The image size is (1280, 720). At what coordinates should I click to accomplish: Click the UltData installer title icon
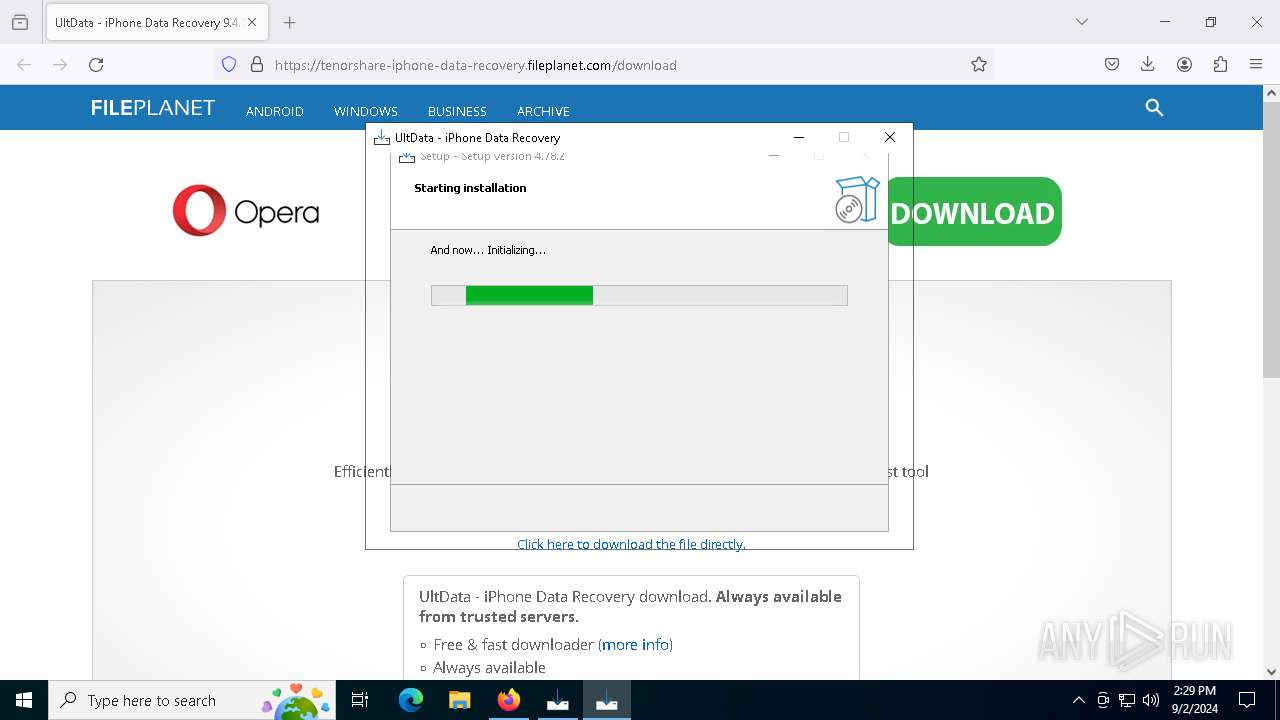pyautogui.click(x=382, y=137)
